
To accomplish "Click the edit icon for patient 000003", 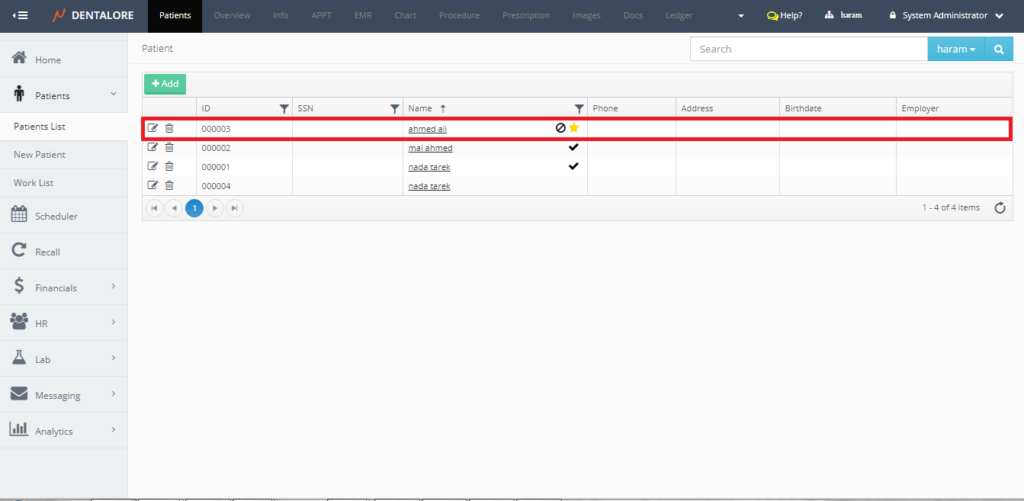I will tap(153, 128).
